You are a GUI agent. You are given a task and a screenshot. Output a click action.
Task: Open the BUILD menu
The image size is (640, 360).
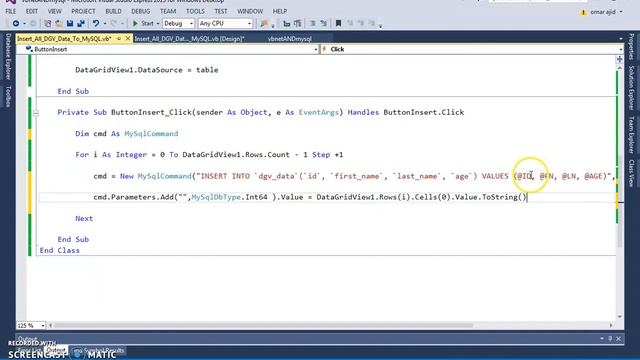(113, 11)
